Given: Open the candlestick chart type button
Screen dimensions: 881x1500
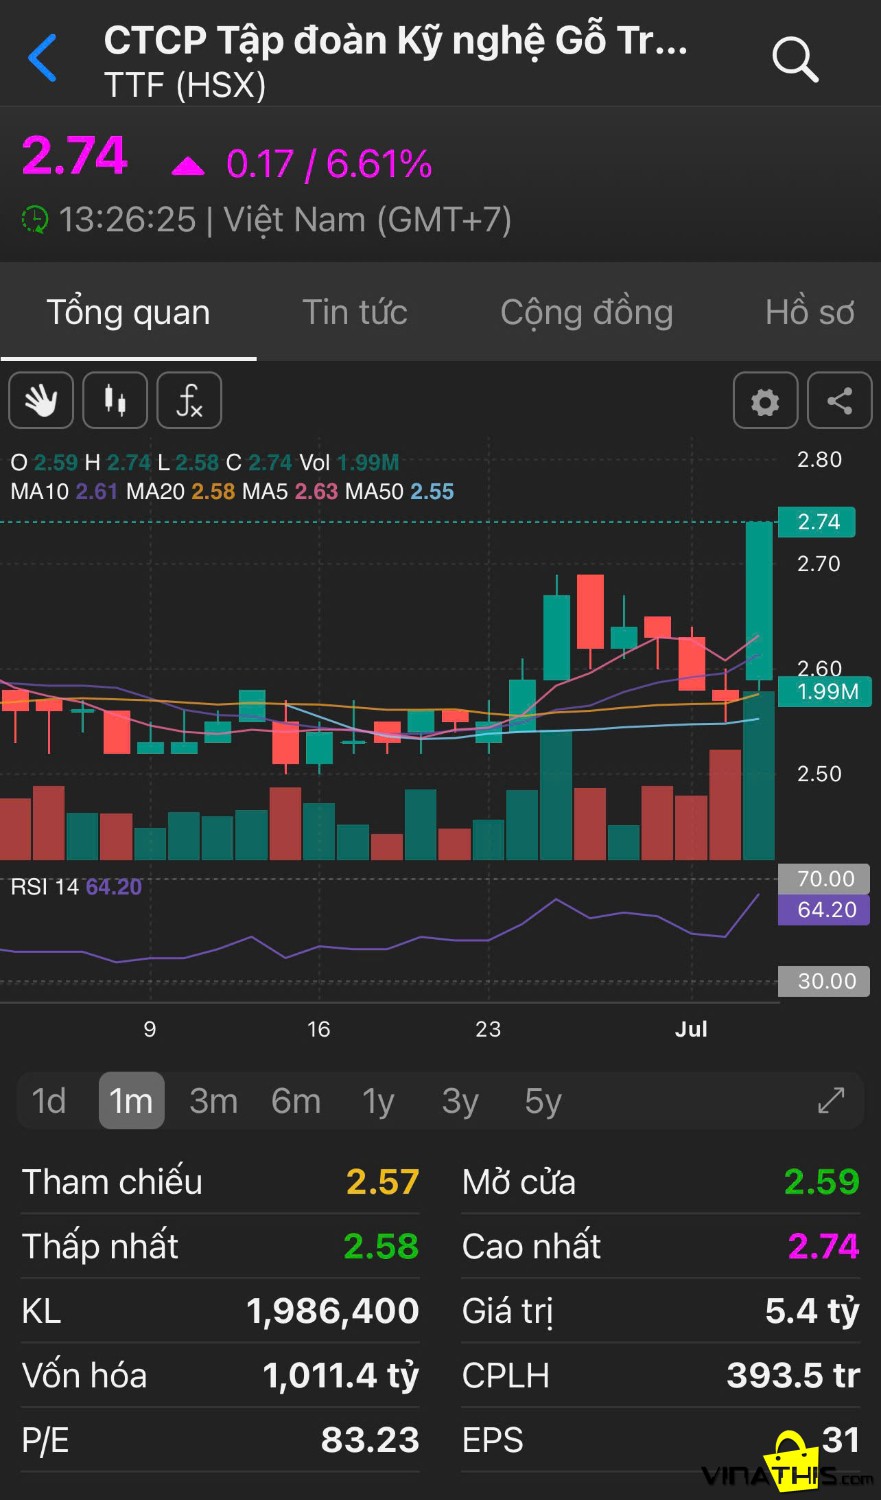Looking at the screenshot, I should (x=115, y=401).
